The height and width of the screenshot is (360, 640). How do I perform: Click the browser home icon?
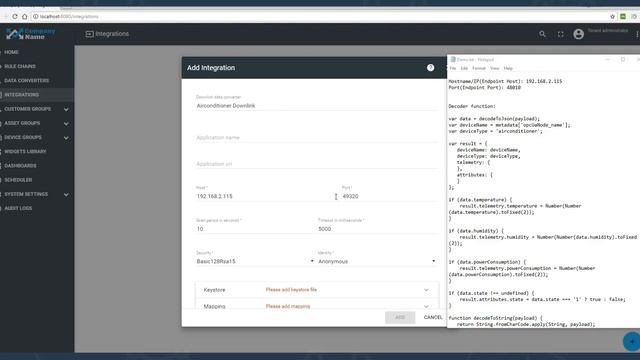(x=24, y=17)
